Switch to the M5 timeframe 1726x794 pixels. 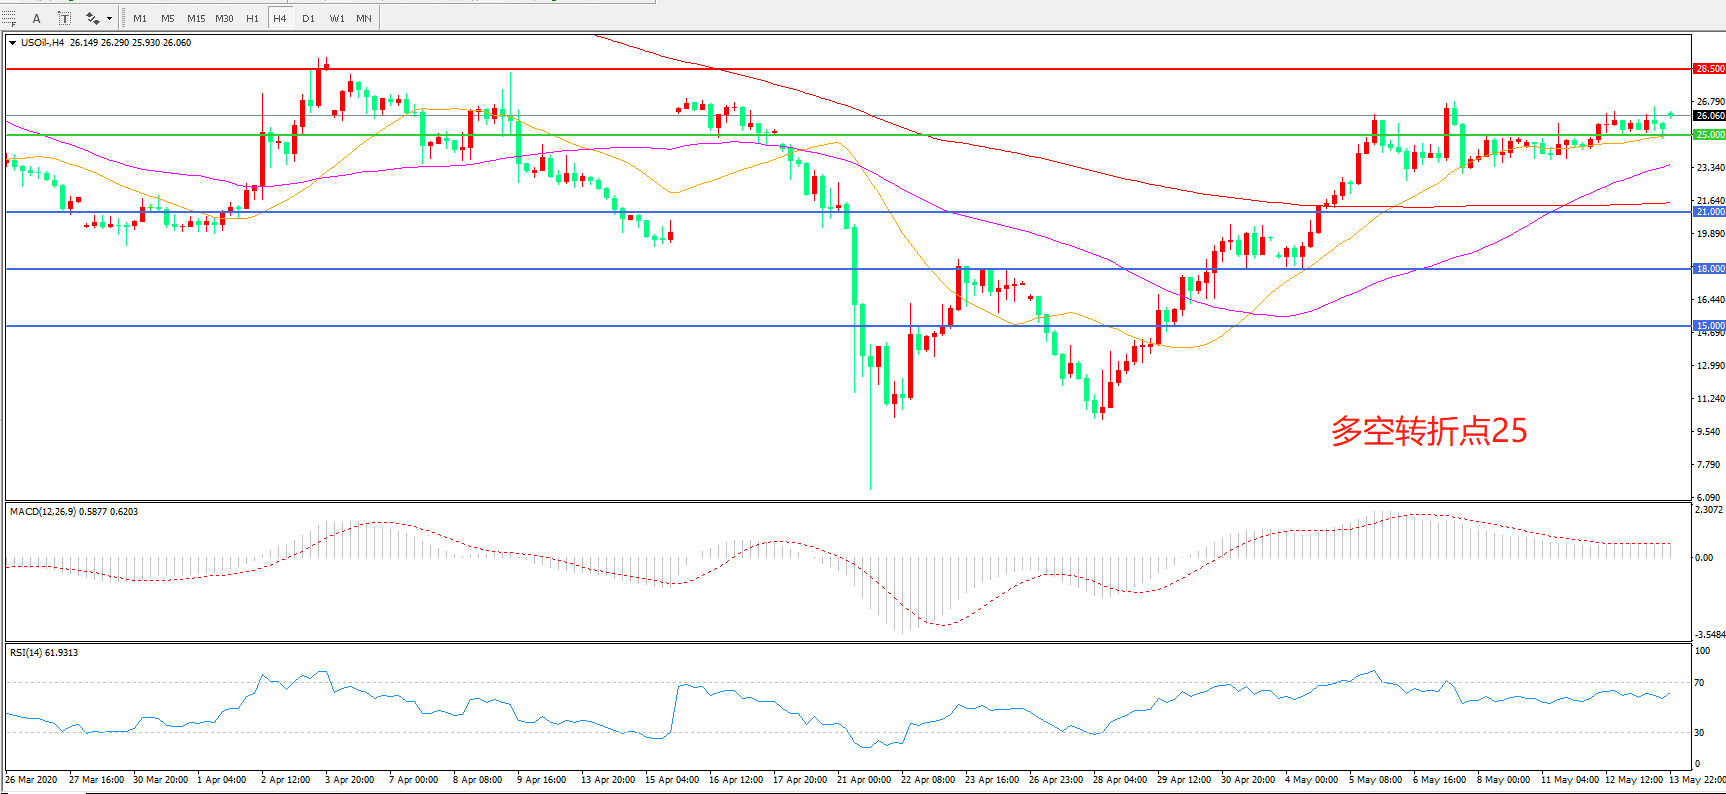(167, 18)
